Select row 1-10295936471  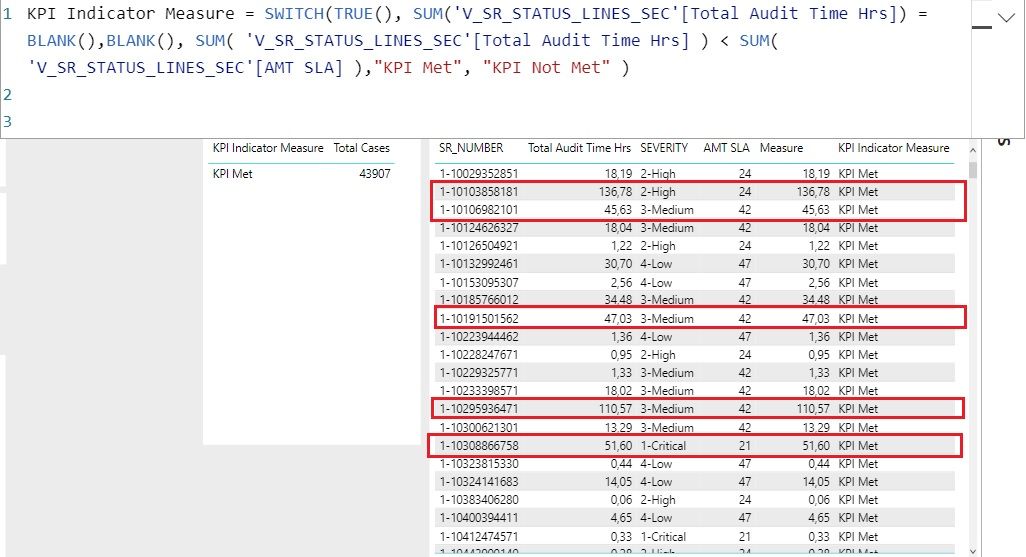pyautogui.click(x=695, y=408)
